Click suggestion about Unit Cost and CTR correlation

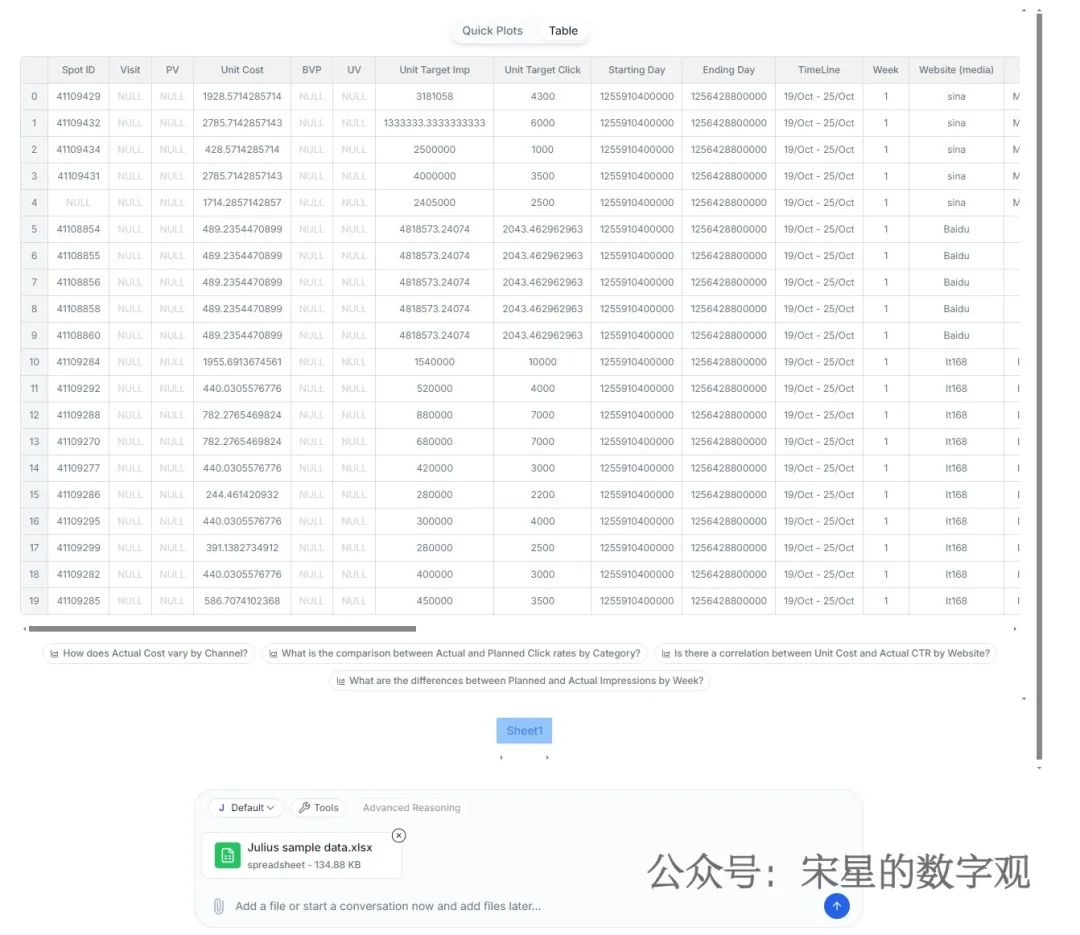pos(825,653)
